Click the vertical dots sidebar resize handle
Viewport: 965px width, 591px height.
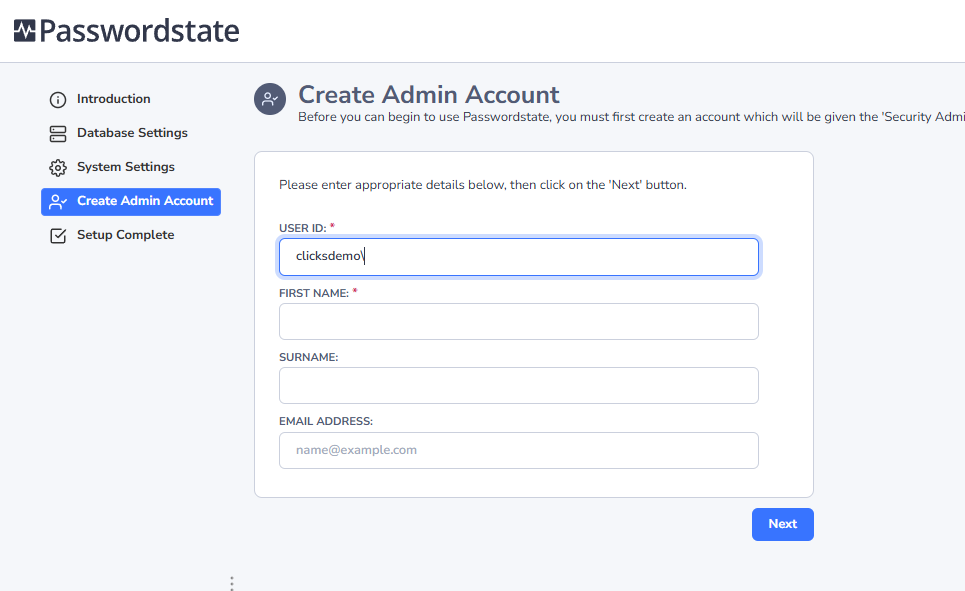coord(231,583)
